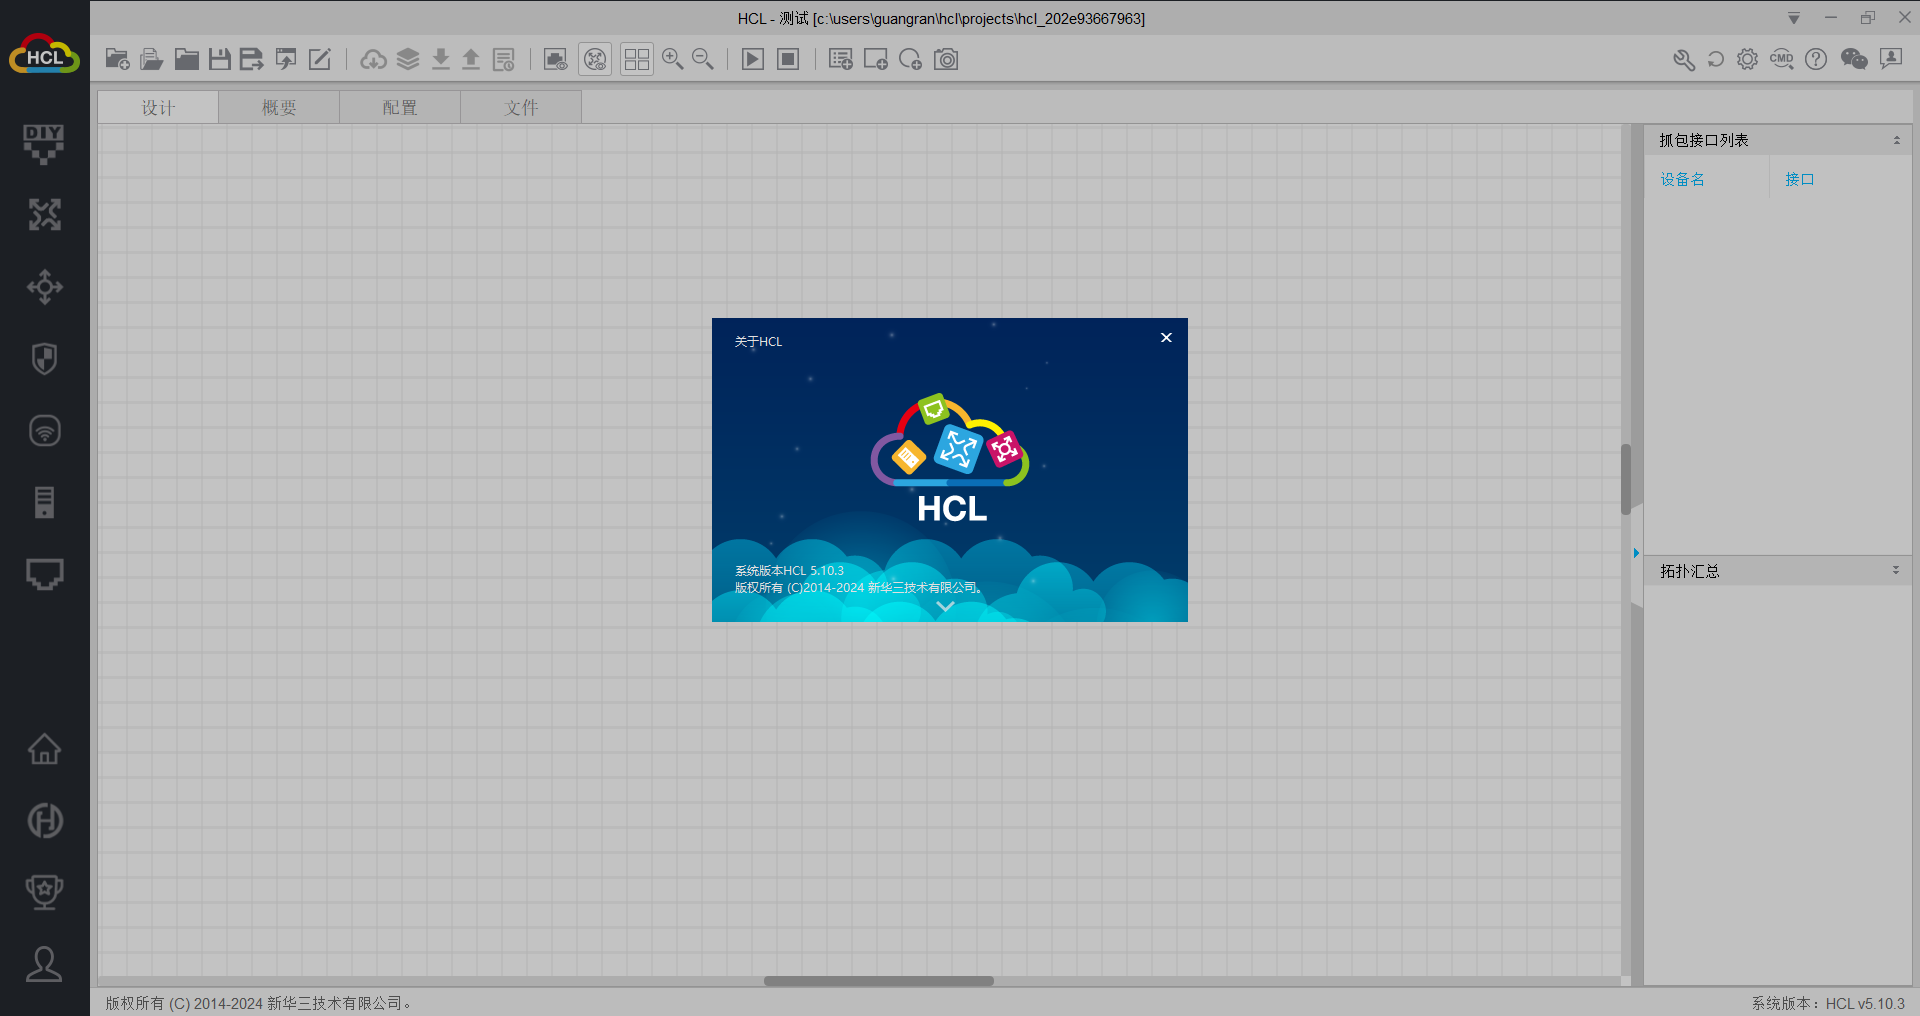1920x1016 pixels.
Task: Open the firewall device panel
Action: coord(44,358)
